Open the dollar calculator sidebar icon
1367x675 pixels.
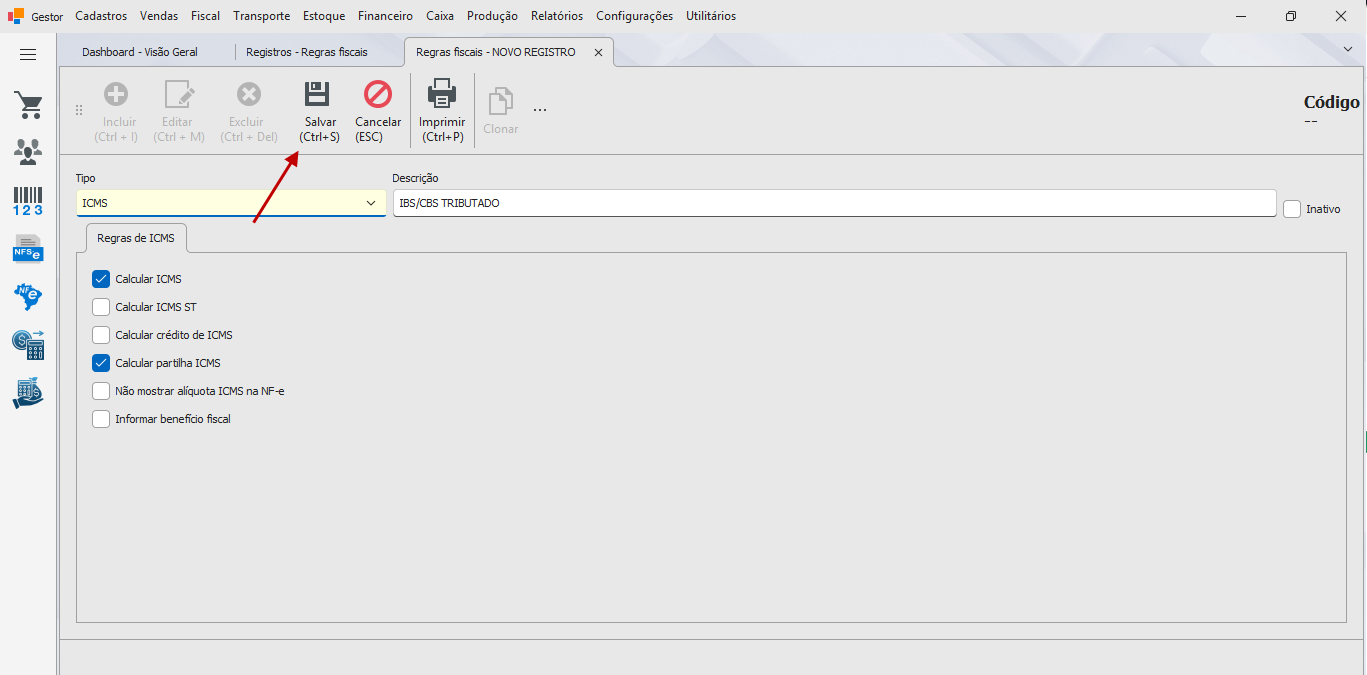28,345
